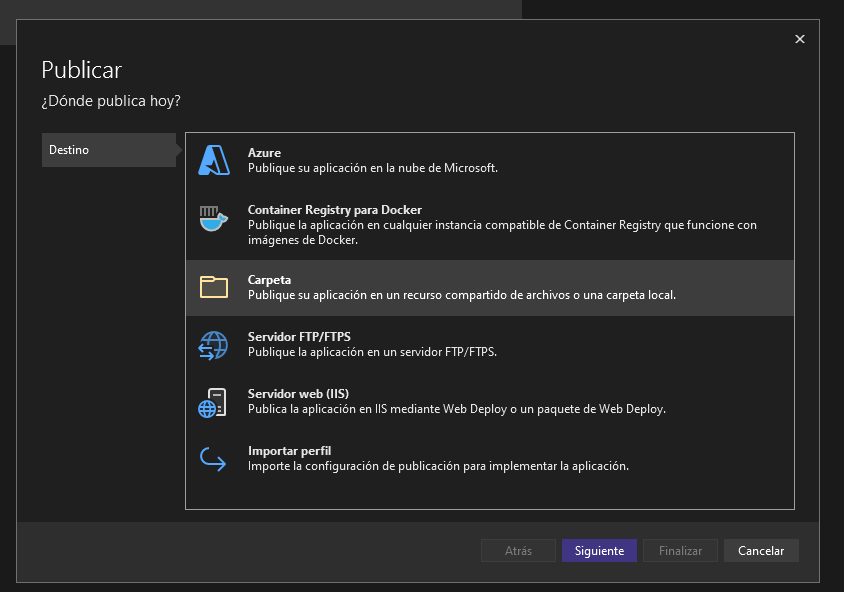Choose Container Registry para Docker as destination
Image resolution: width=844 pixels, height=592 pixels.
(x=450, y=220)
